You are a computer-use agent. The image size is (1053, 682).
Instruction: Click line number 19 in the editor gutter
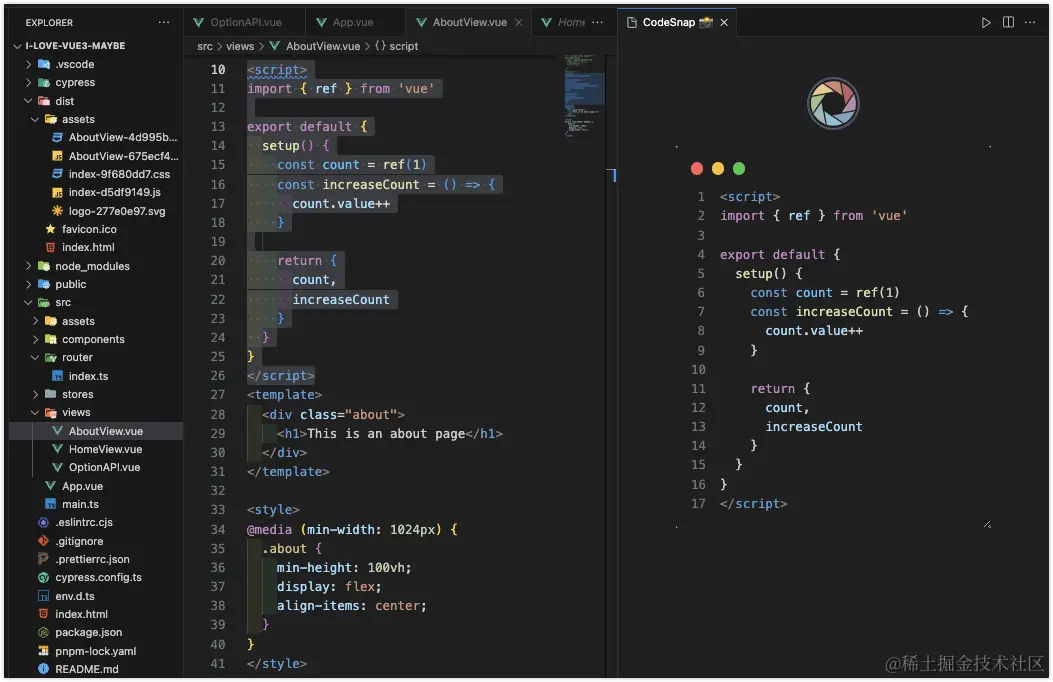218,241
